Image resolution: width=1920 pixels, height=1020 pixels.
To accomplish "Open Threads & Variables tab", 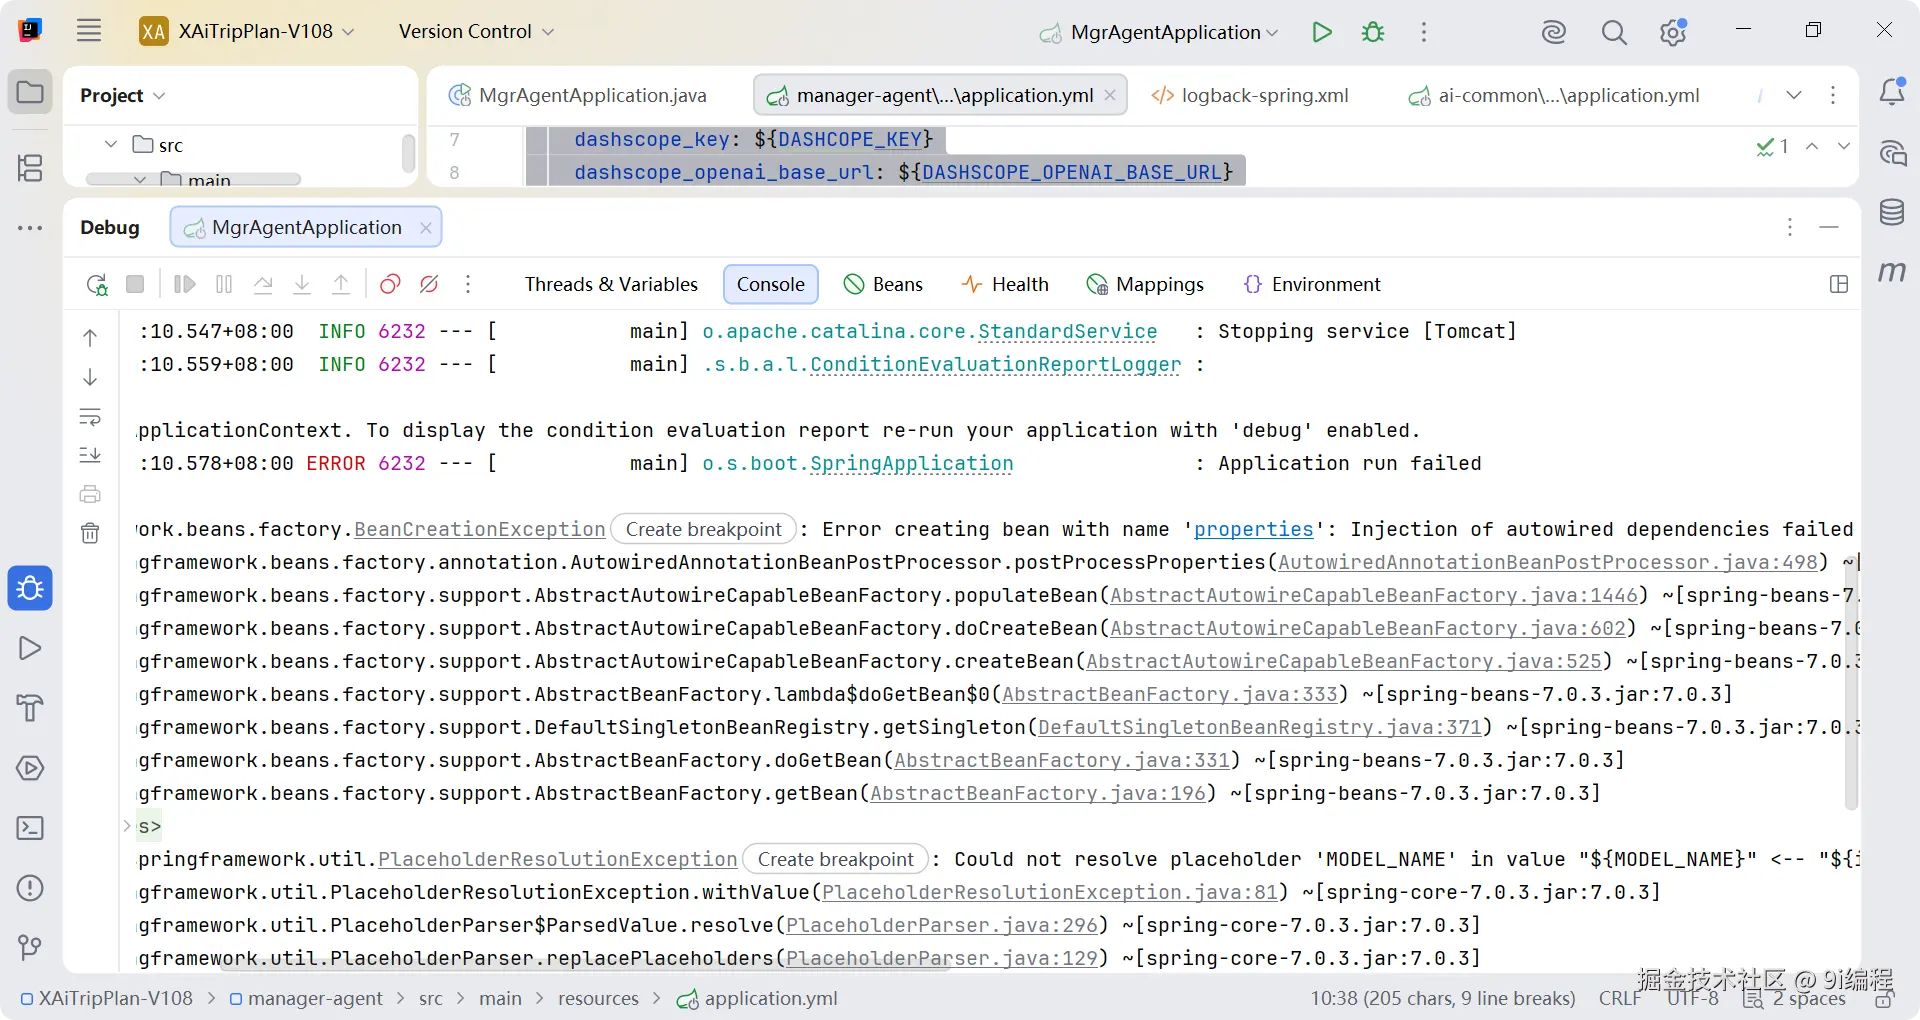I will point(611,284).
